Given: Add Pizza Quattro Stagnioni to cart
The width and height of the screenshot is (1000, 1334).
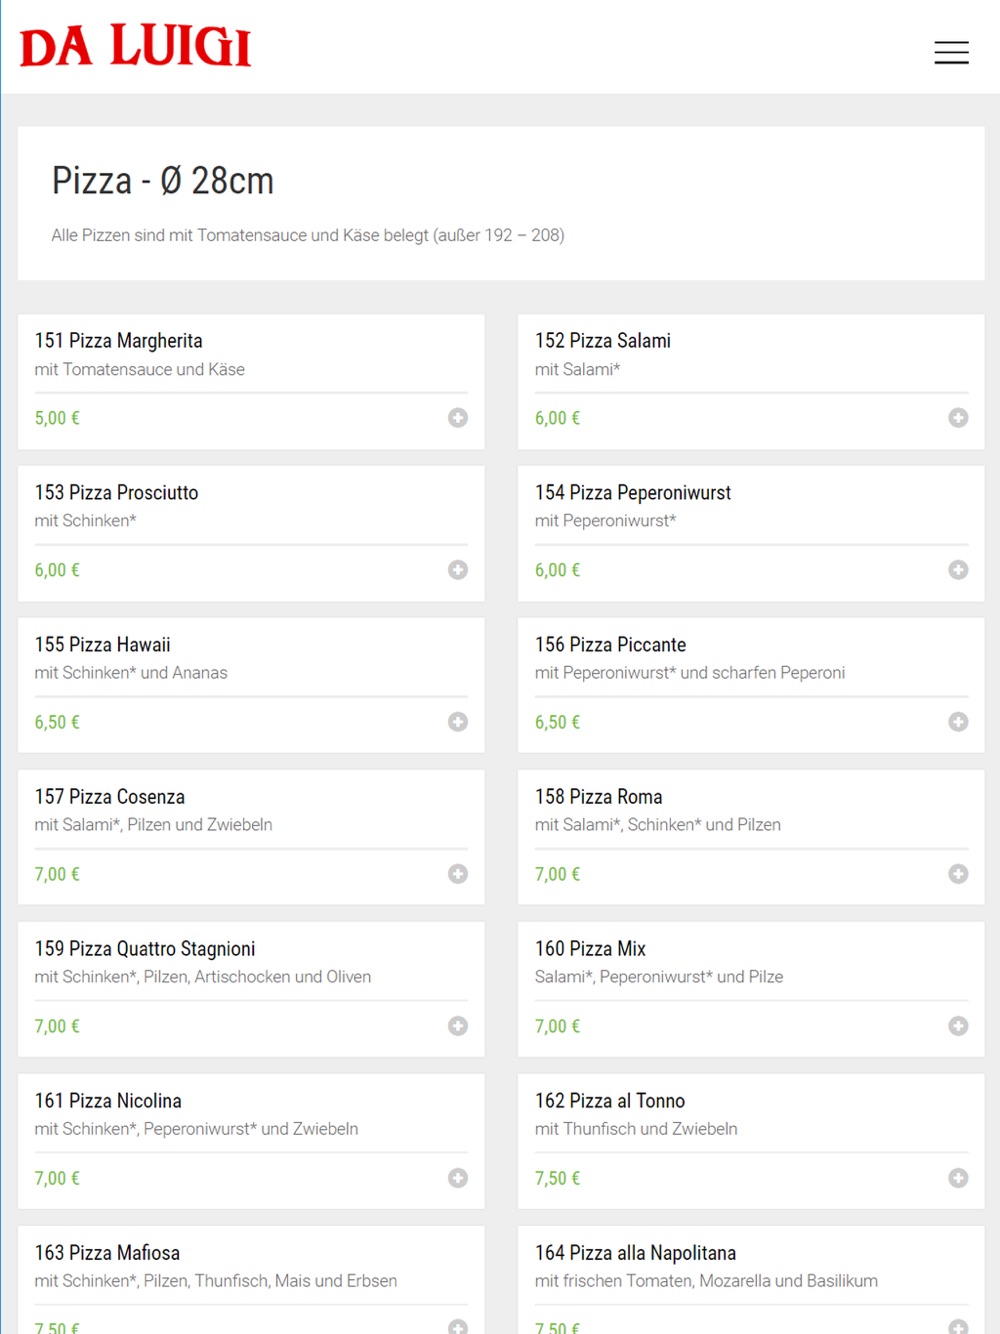Looking at the screenshot, I should pyautogui.click(x=458, y=1026).
